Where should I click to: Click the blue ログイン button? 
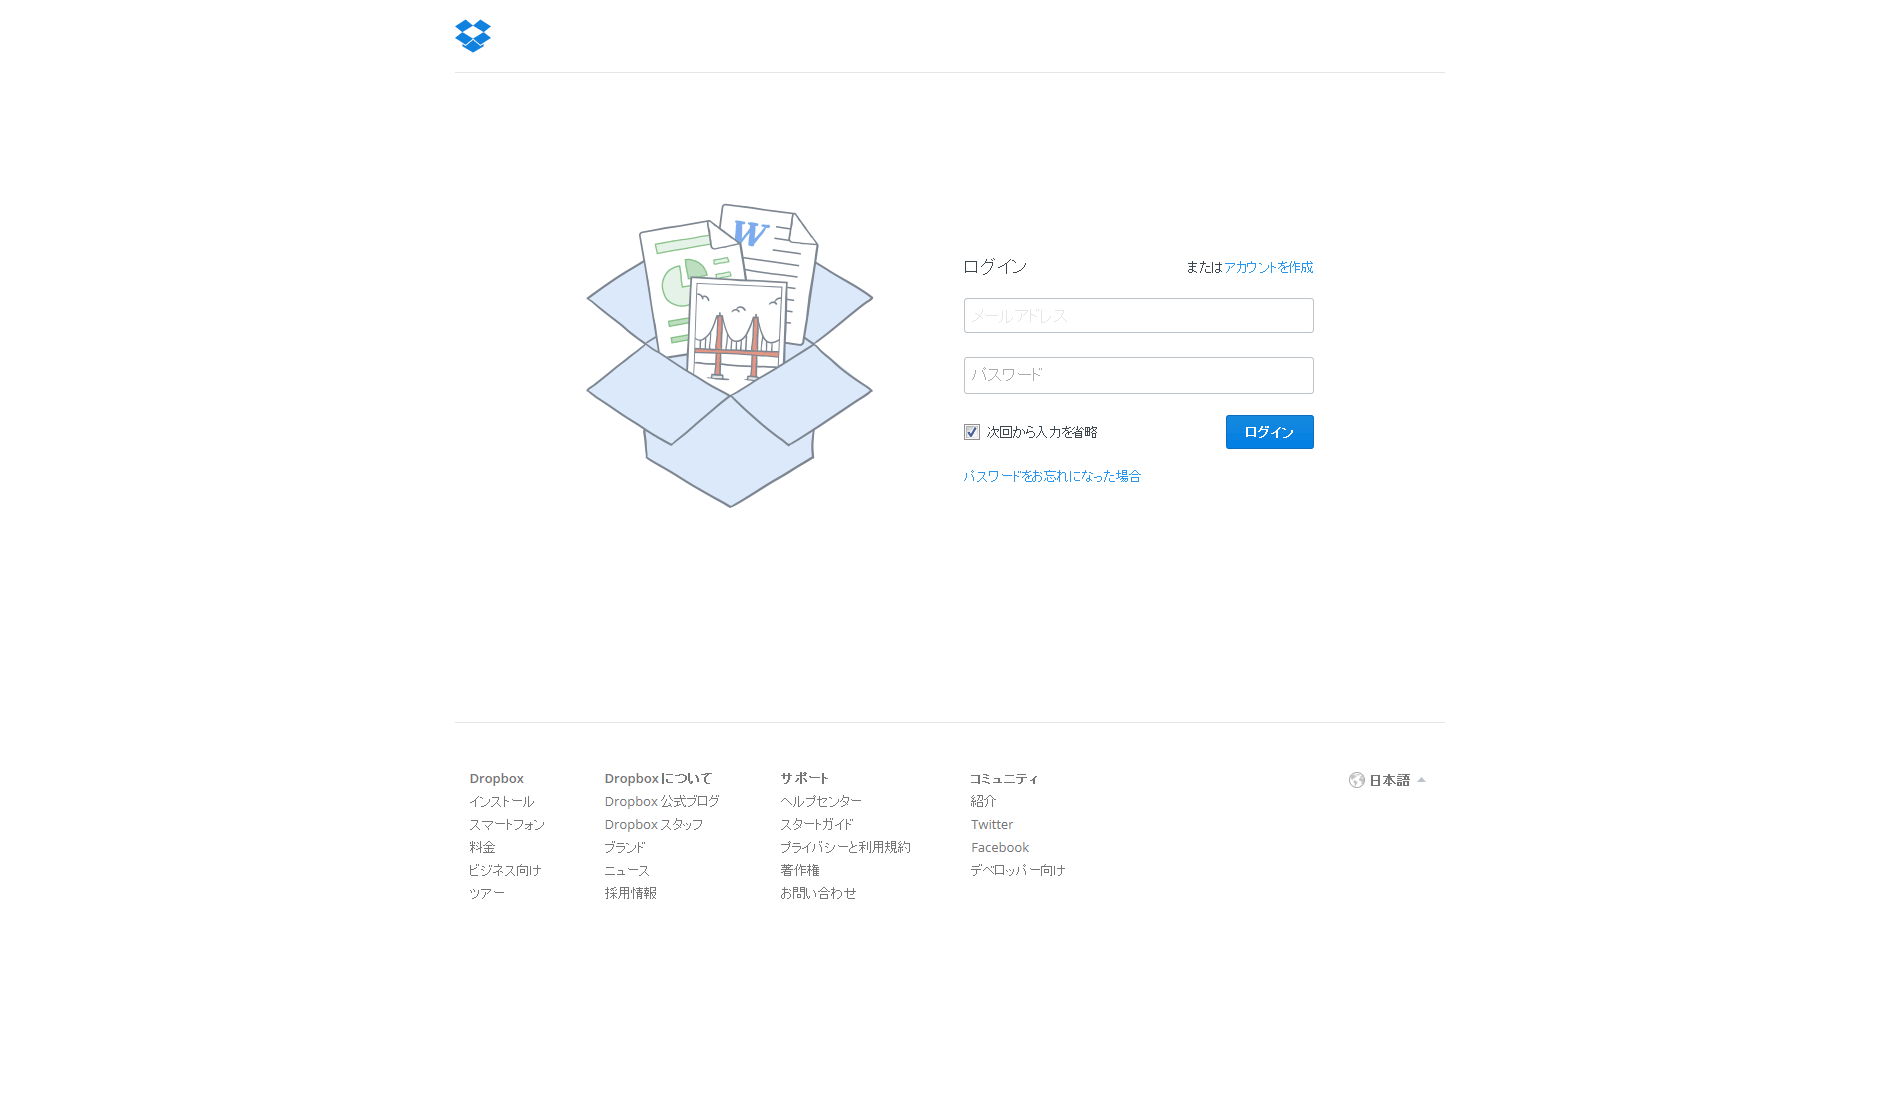(x=1270, y=432)
